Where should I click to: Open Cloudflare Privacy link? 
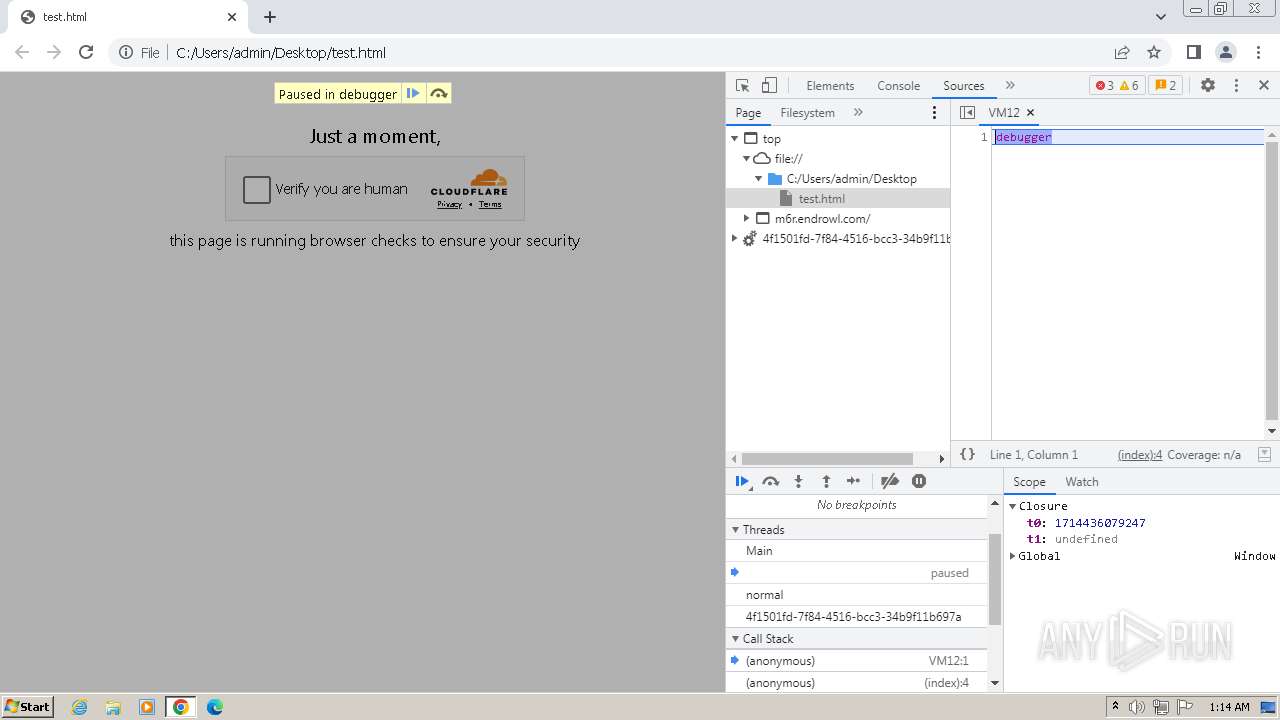[449, 204]
